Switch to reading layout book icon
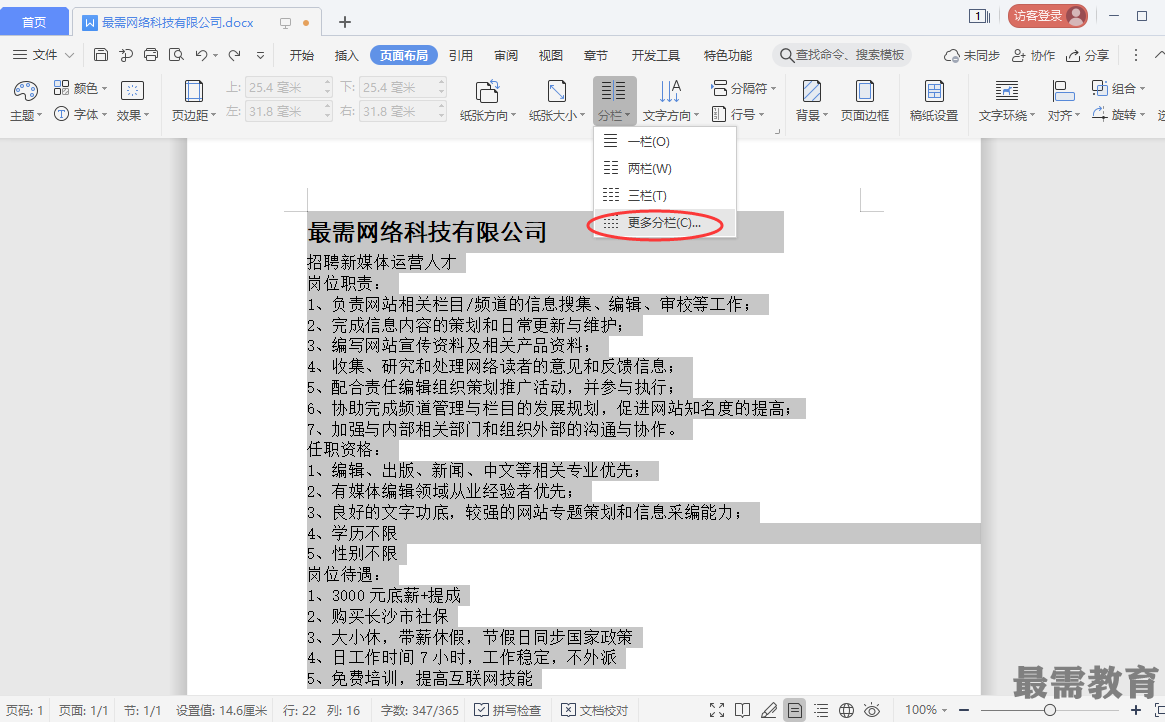 click(742, 710)
